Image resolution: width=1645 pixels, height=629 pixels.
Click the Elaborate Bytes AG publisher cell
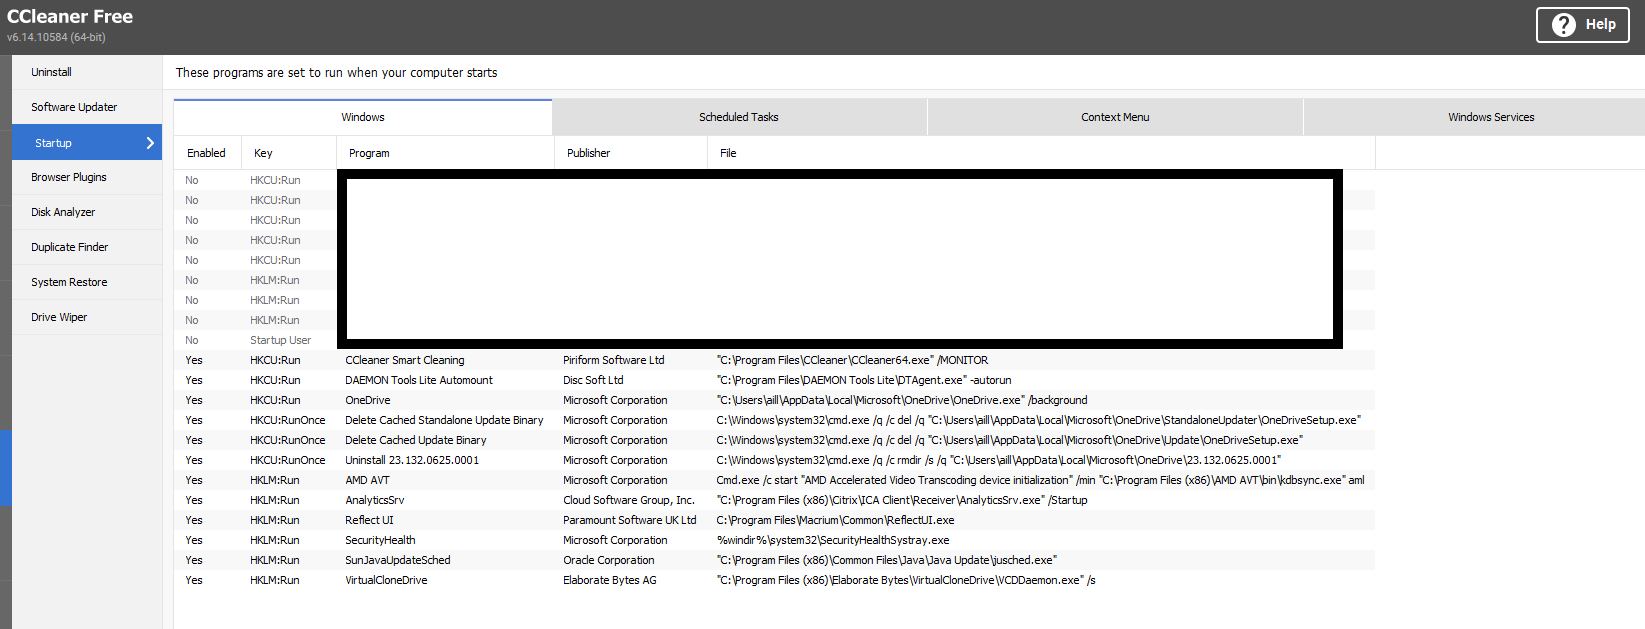(610, 580)
